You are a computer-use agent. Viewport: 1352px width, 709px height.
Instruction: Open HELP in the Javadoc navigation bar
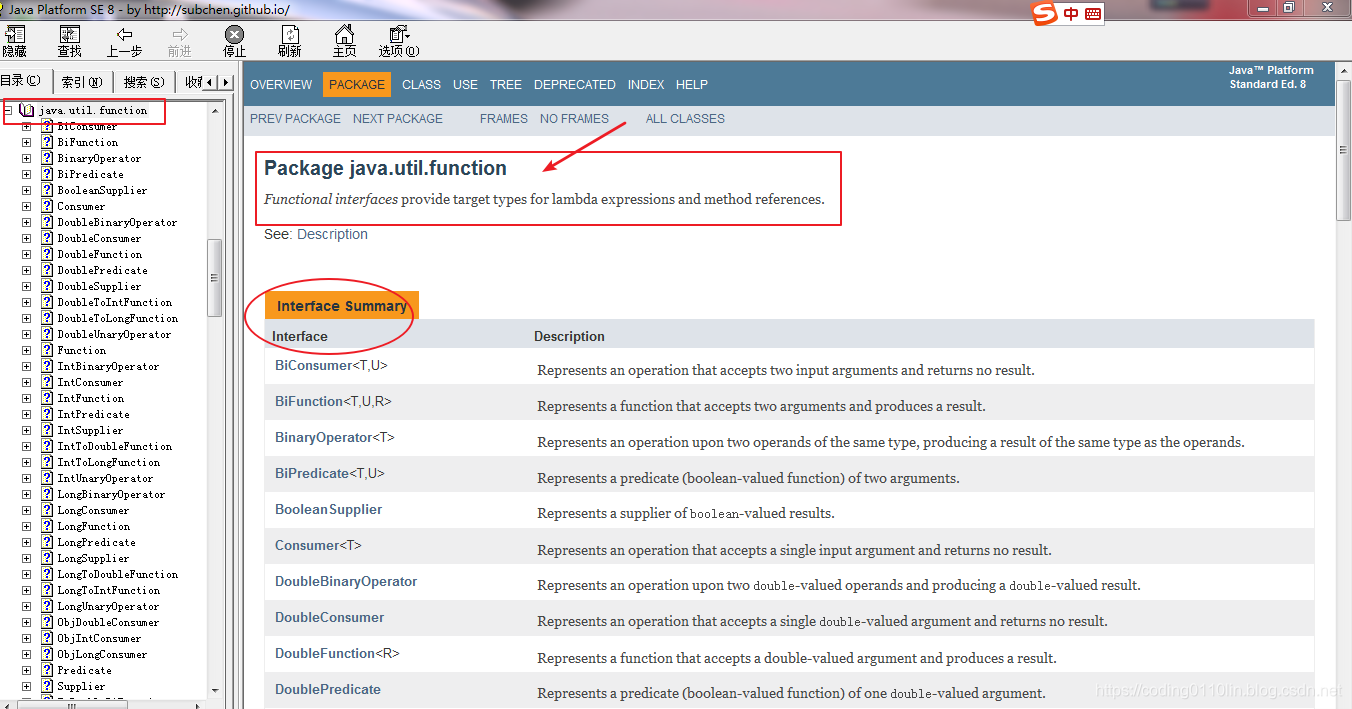click(692, 85)
